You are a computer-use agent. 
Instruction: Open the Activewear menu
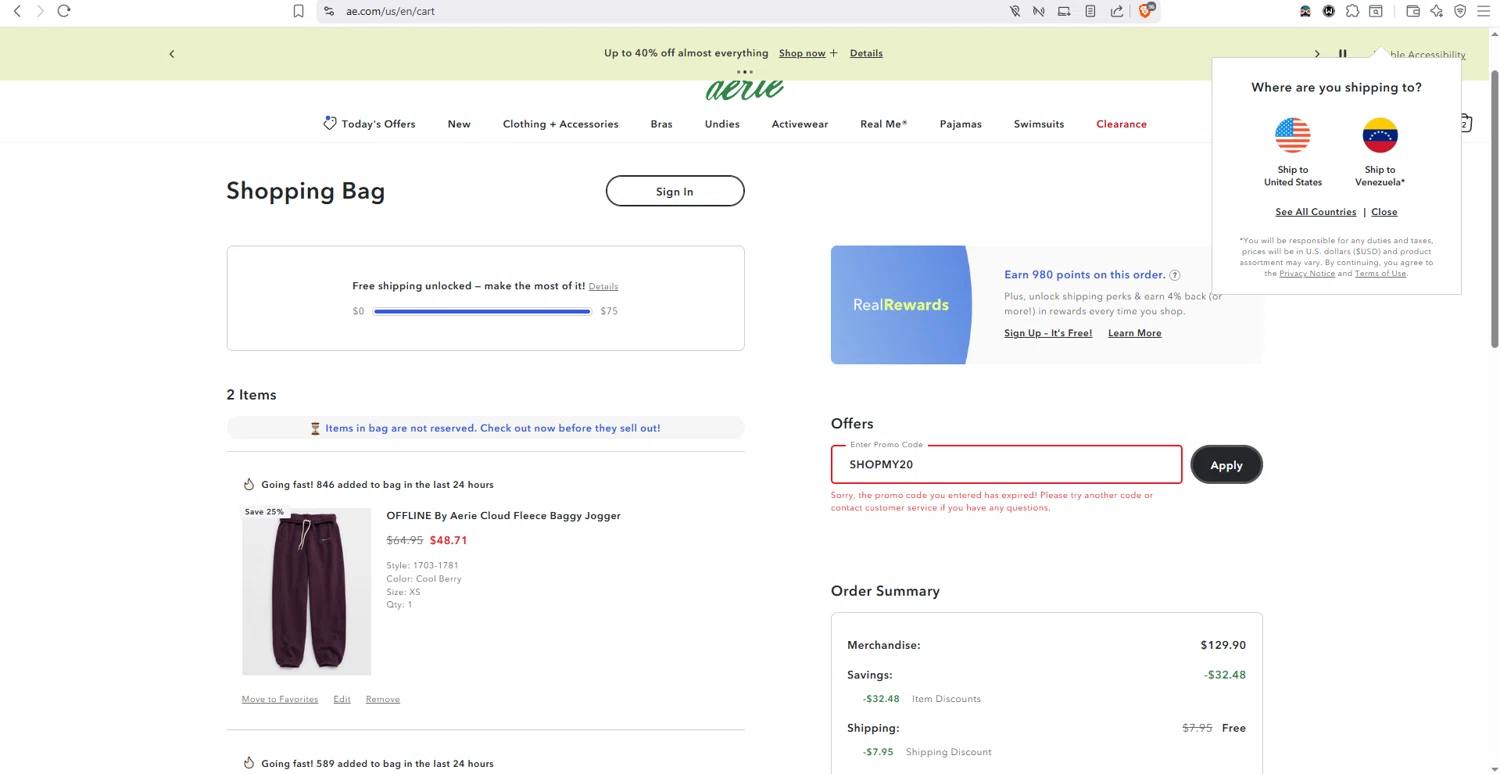(800, 124)
